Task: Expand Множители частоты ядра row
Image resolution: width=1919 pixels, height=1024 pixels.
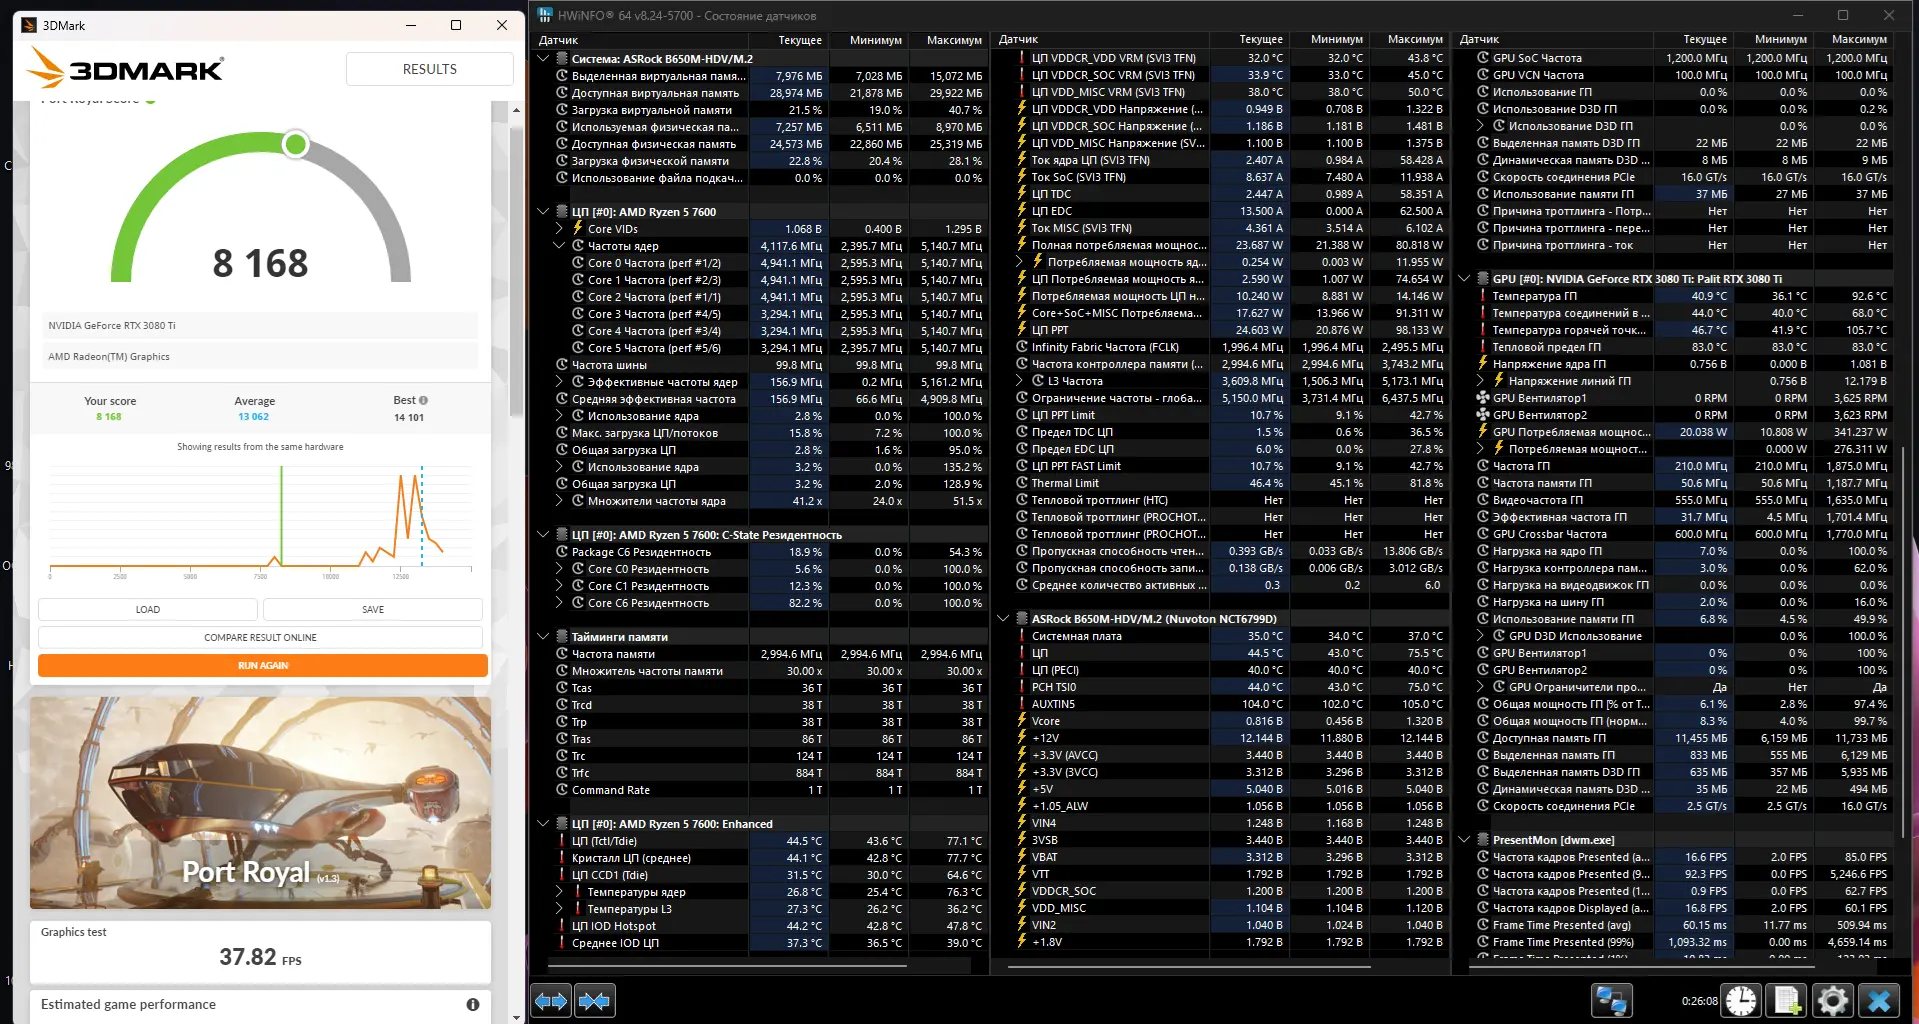Action: tap(559, 501)
